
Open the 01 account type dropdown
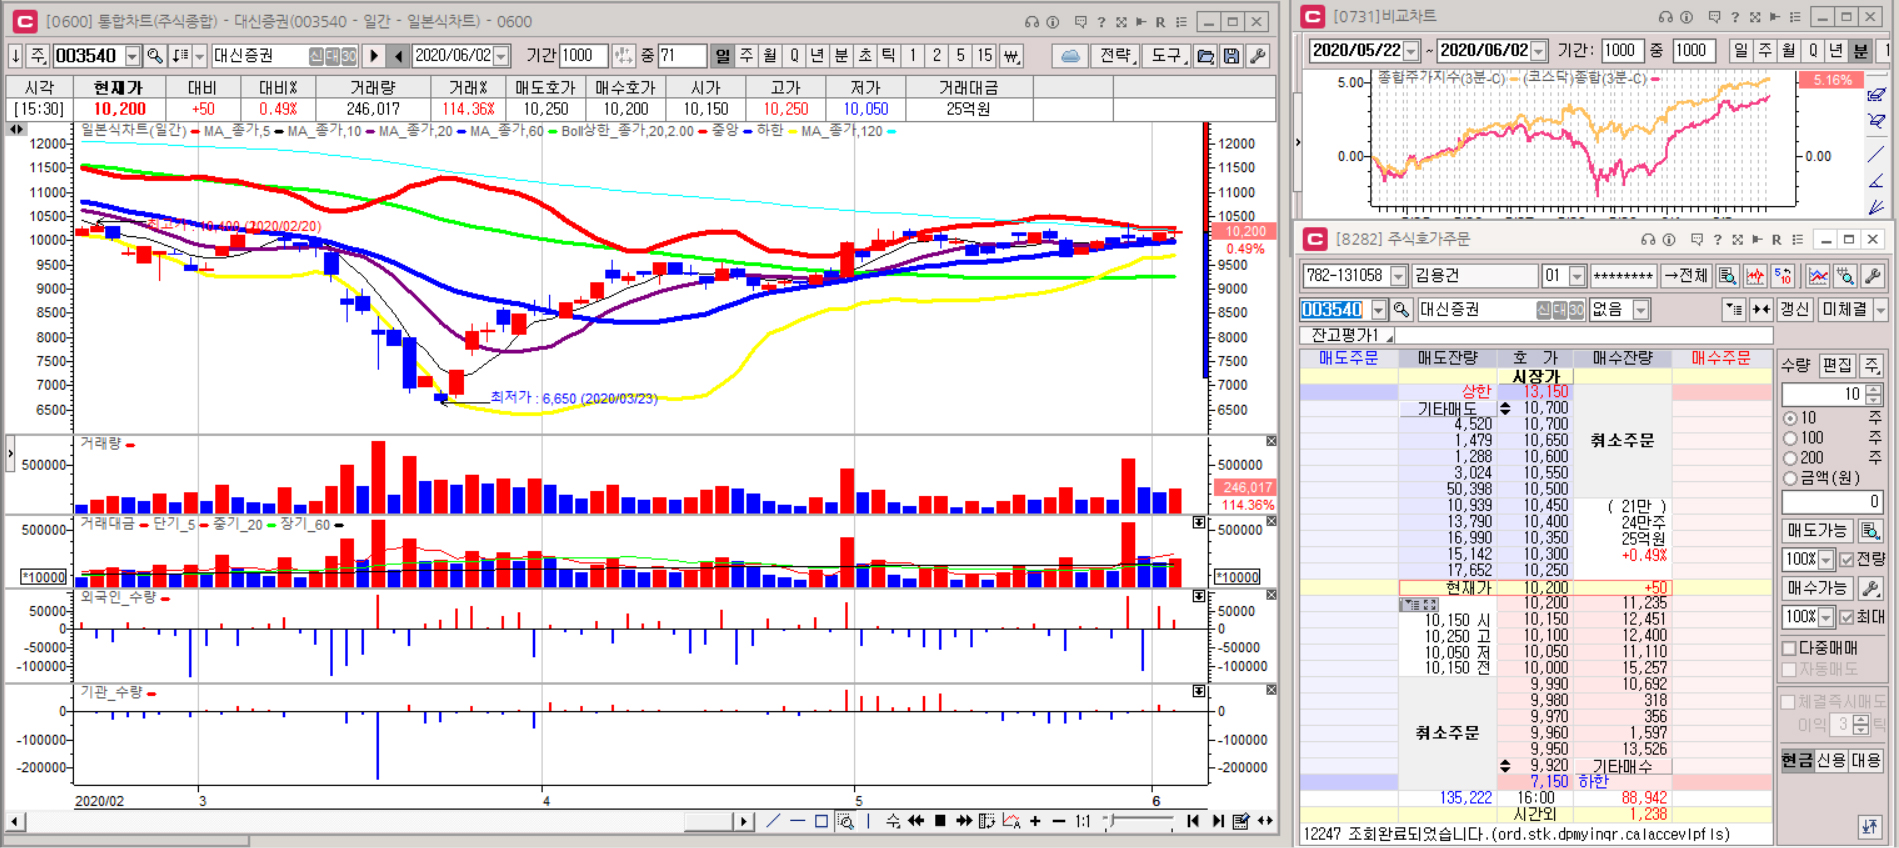tap(1577, 276)
